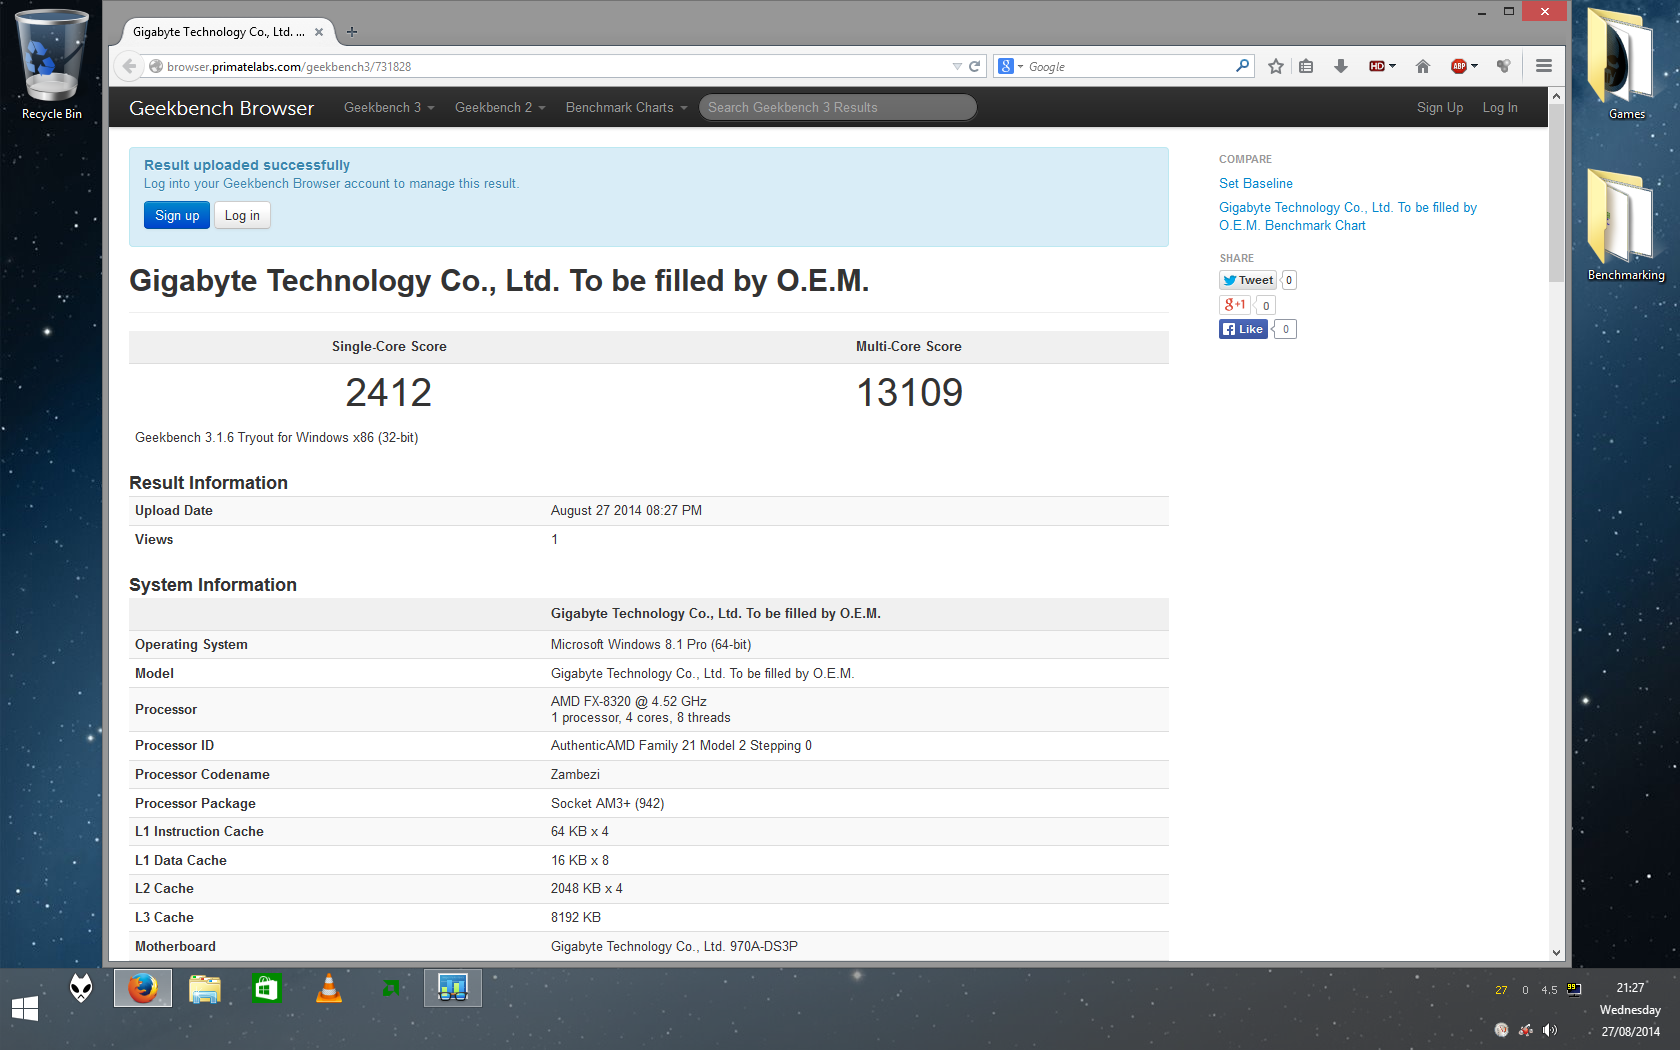Open the Benchmarking desktop folder
The width and height of the screenshot is (1680, 1050).
[x=1627, y=226]
